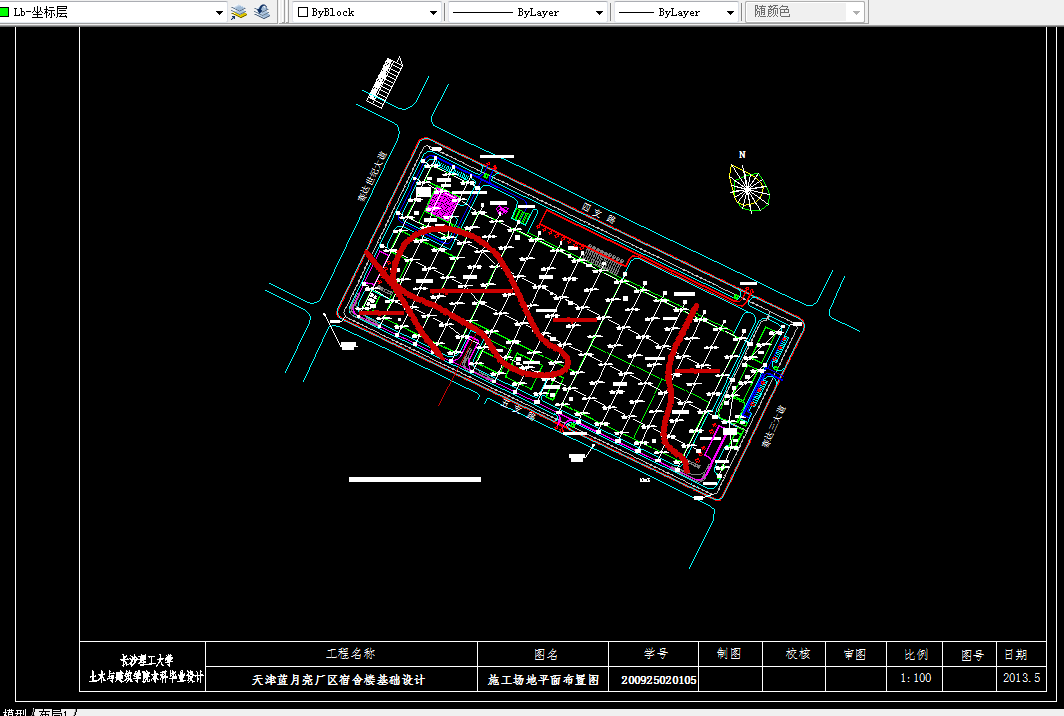Select the north arrow compass symbol

click(749, 188)
